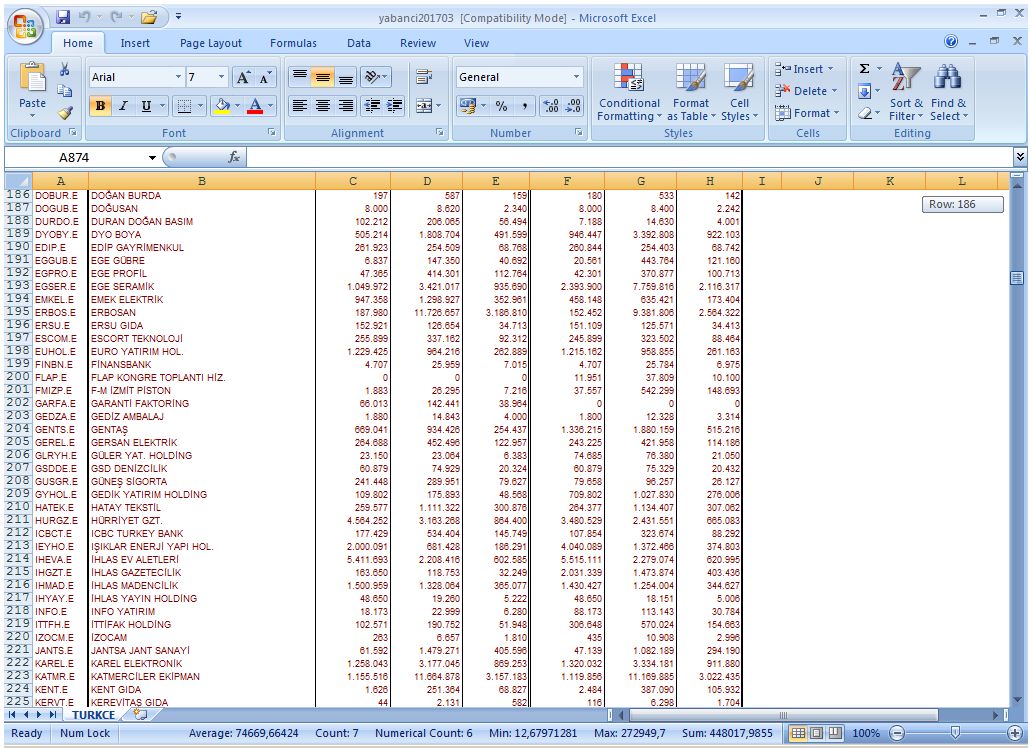
Task: Decrease font size with Shrink Font
Action: tap(265, 78)
